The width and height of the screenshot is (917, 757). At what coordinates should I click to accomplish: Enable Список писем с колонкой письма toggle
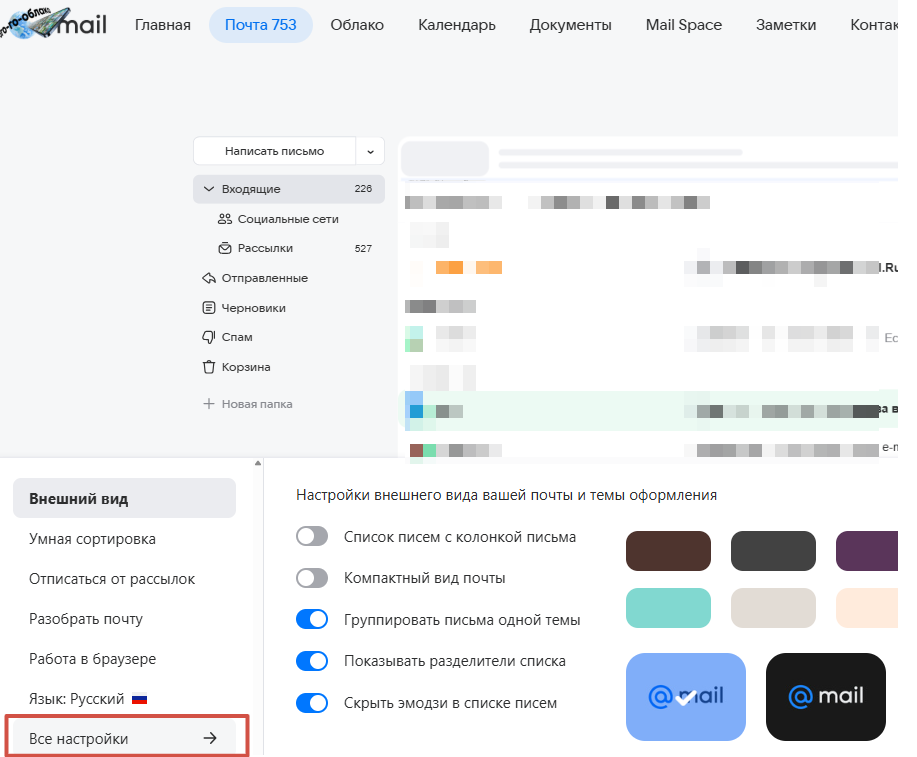312,537
